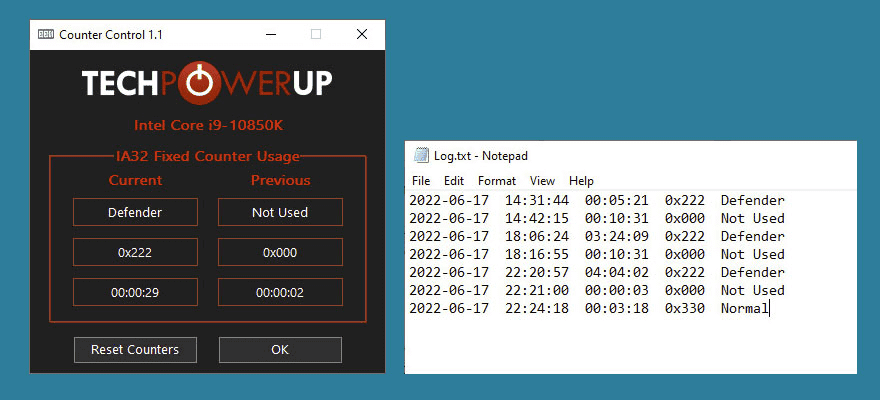Open the File menu in Notepad
Viewport: 880px width, 400px height.
click(421, 181)
